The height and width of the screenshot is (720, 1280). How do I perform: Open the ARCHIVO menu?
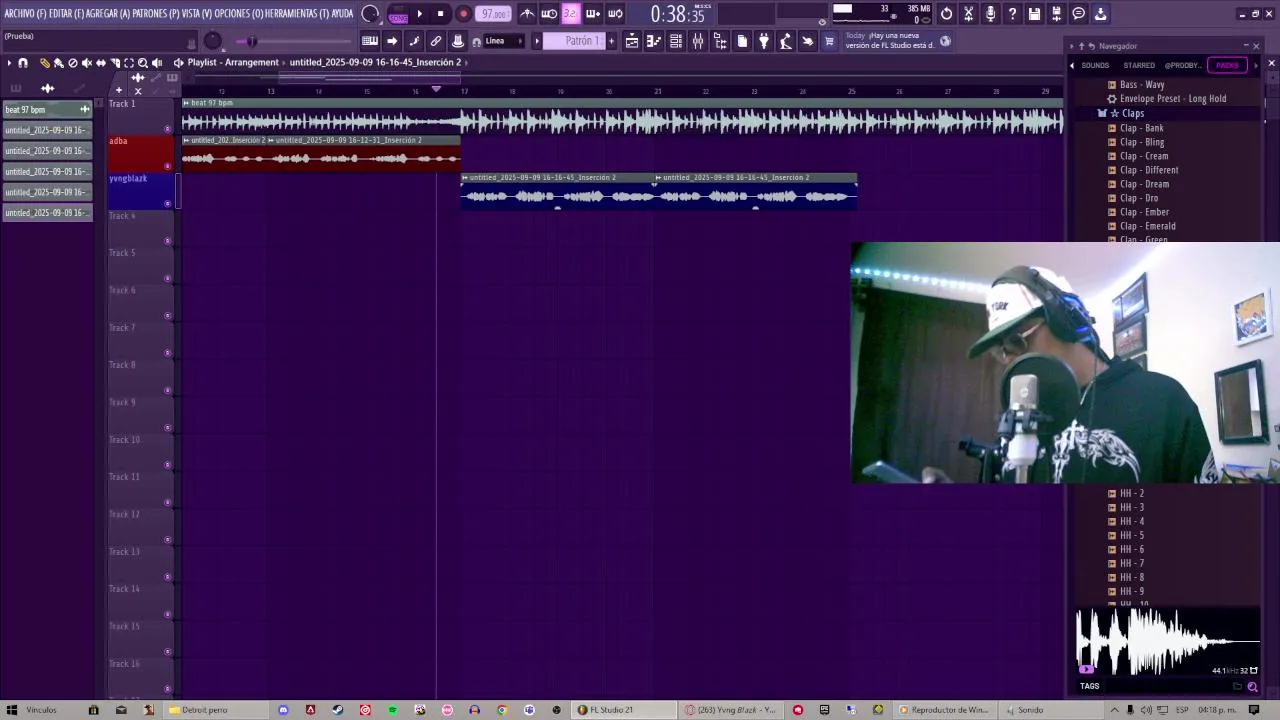(25, 14)
